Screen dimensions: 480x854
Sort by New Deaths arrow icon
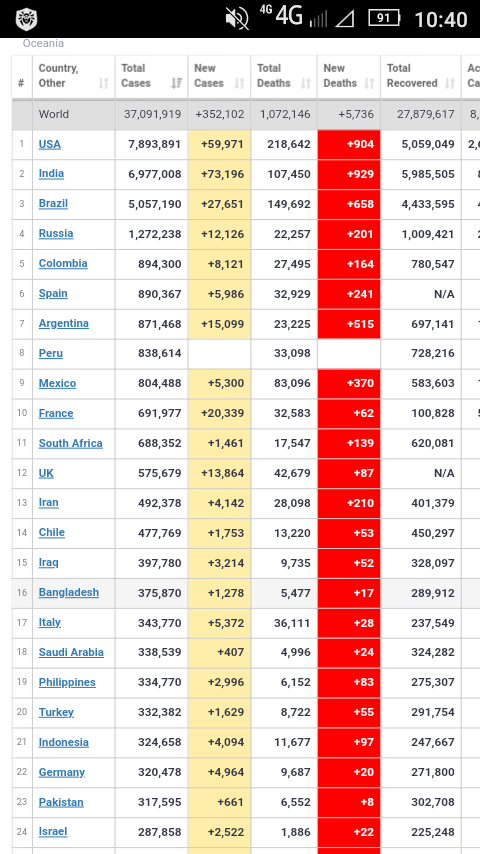pos(369,83)
